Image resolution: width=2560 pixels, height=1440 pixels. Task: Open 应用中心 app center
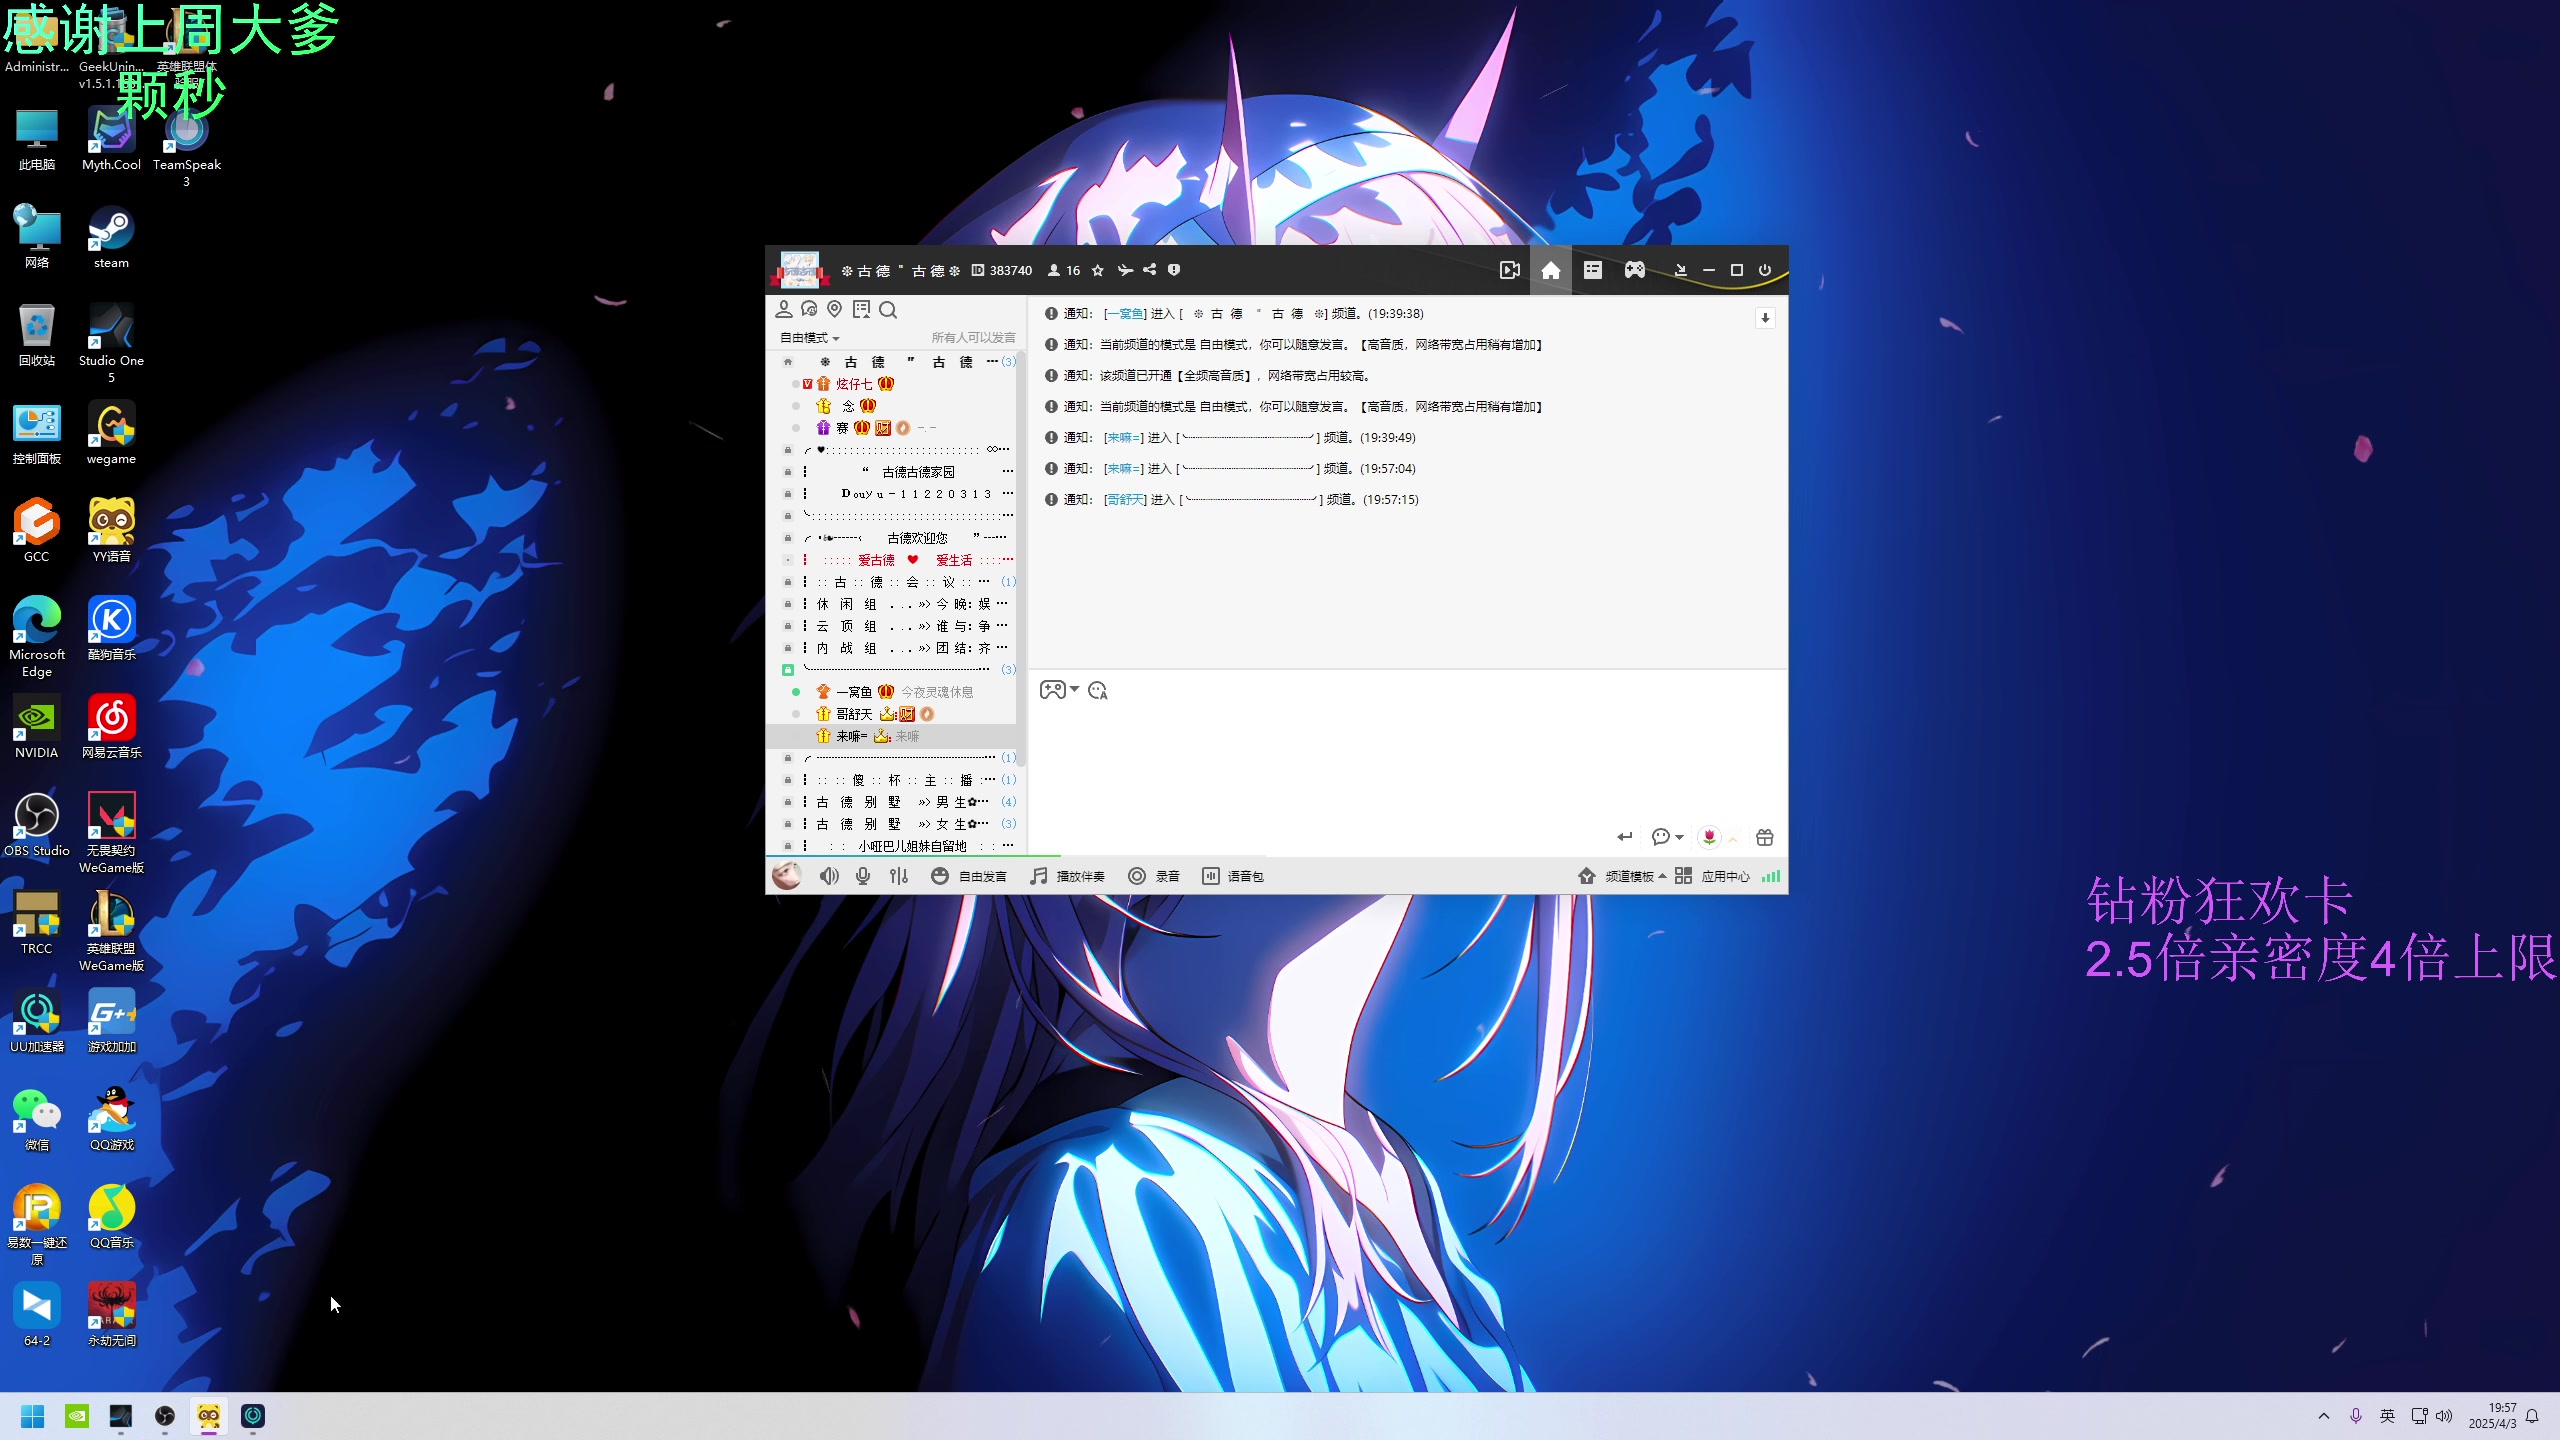pos(1713,876)
